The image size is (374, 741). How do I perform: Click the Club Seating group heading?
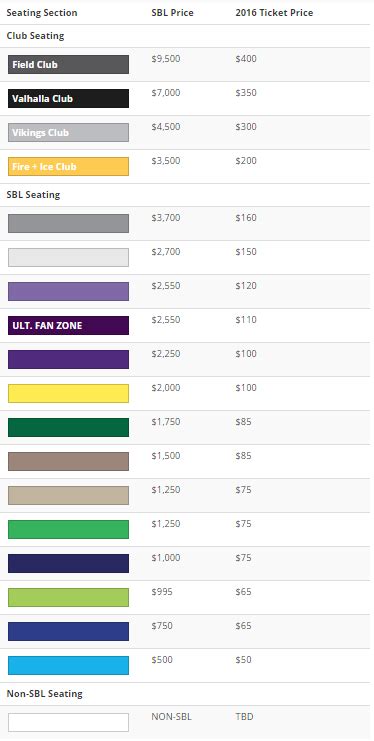[x=35, y=35]
